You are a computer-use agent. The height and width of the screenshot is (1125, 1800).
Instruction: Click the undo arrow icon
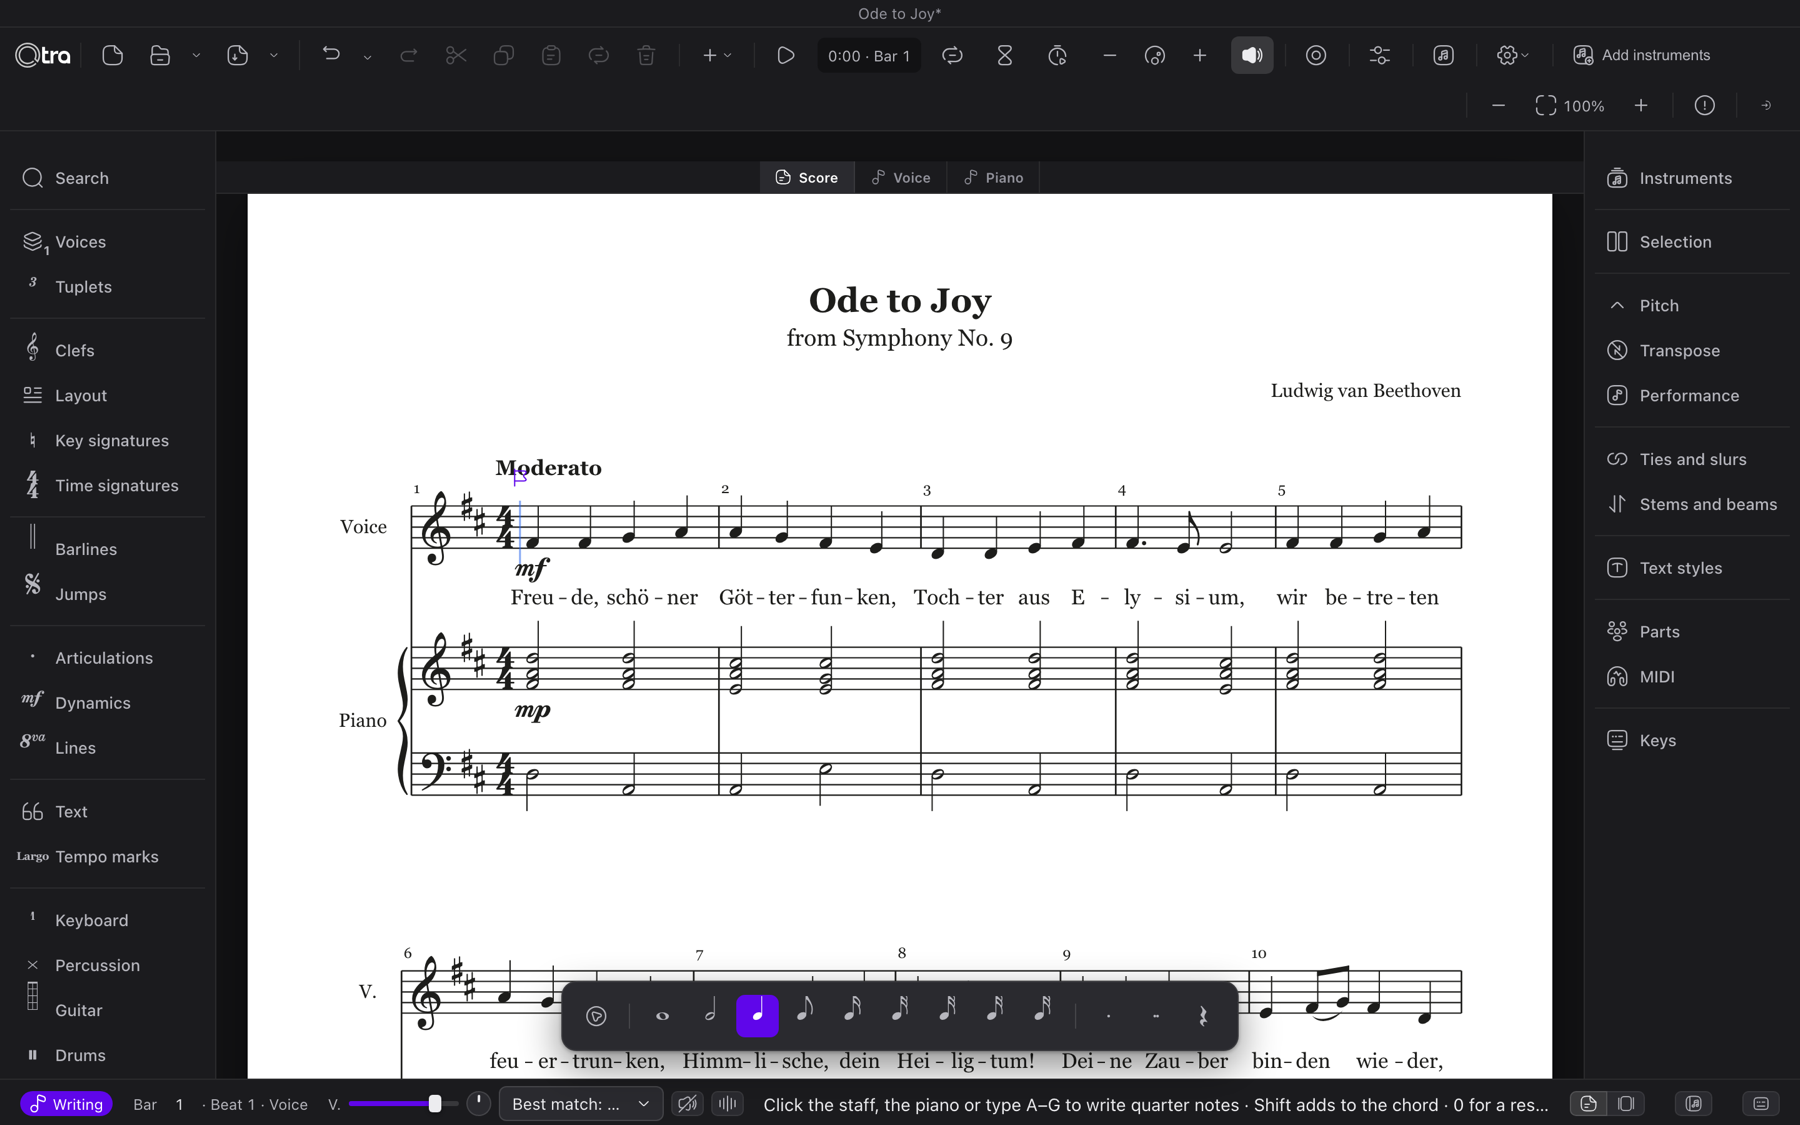[331, 56]
